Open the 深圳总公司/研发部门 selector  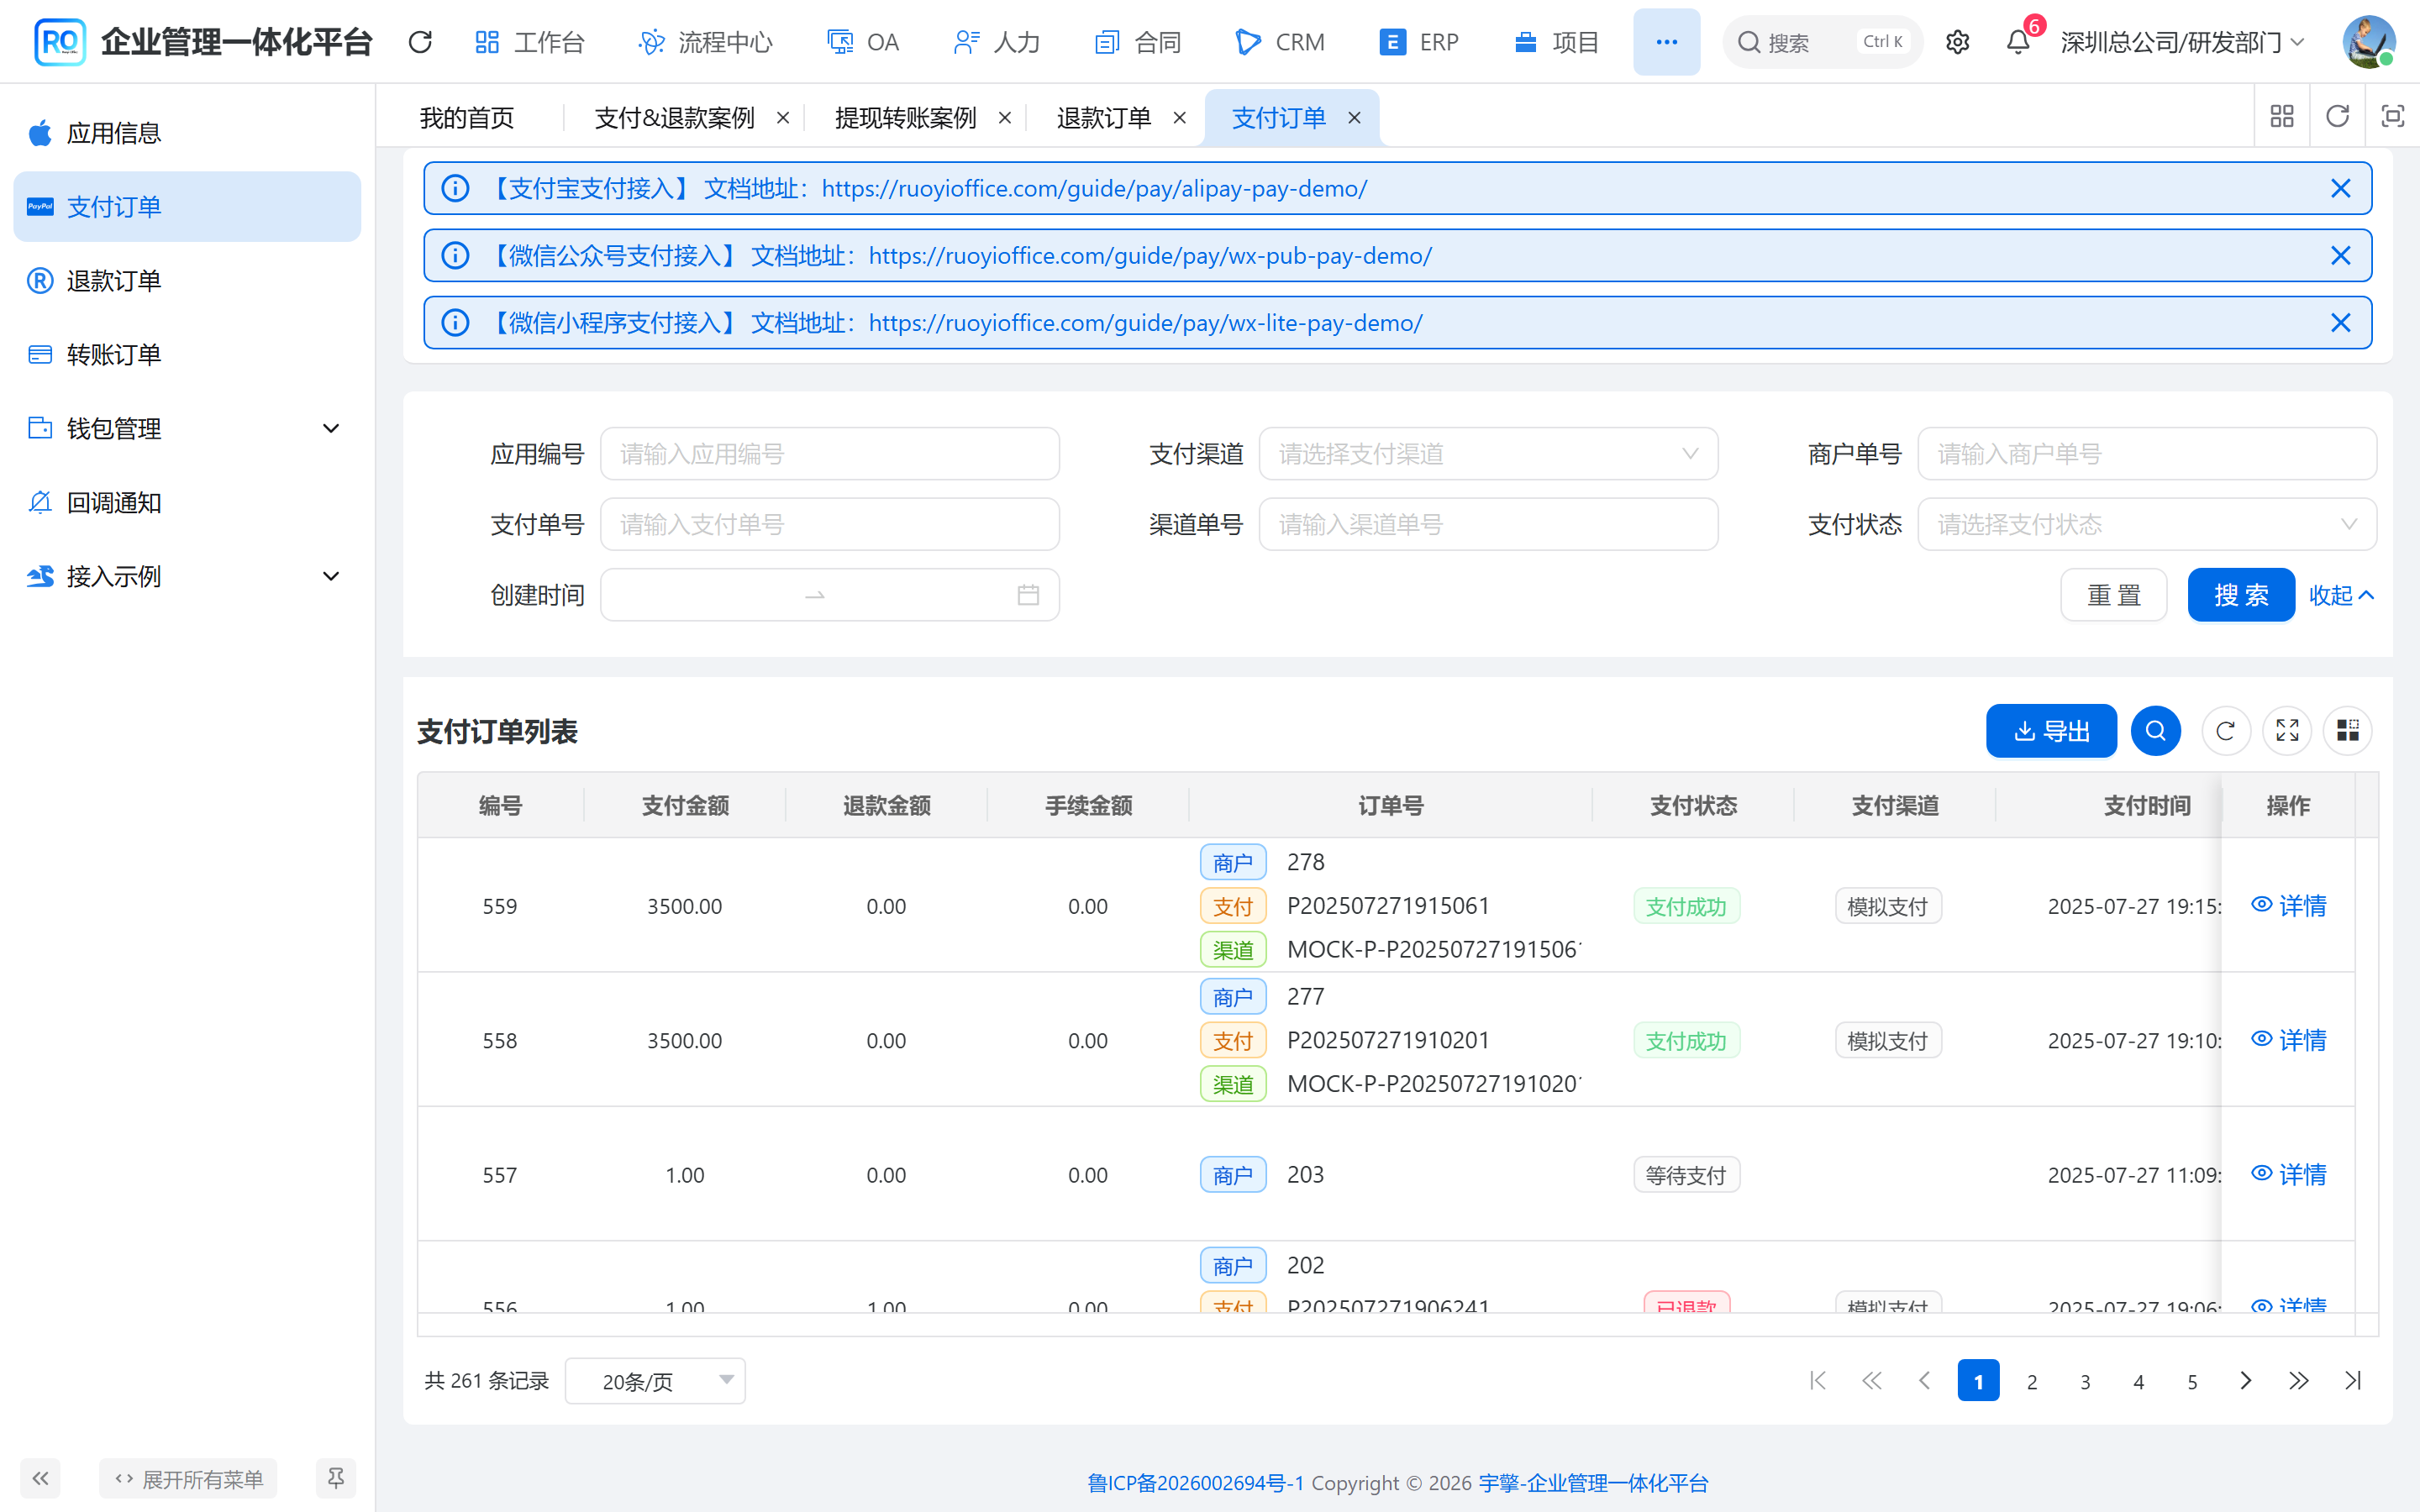[x=2182, y=42]
